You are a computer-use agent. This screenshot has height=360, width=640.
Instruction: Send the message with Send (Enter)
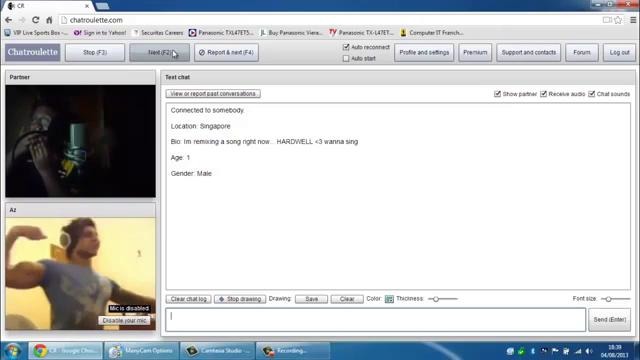[609, 320]
